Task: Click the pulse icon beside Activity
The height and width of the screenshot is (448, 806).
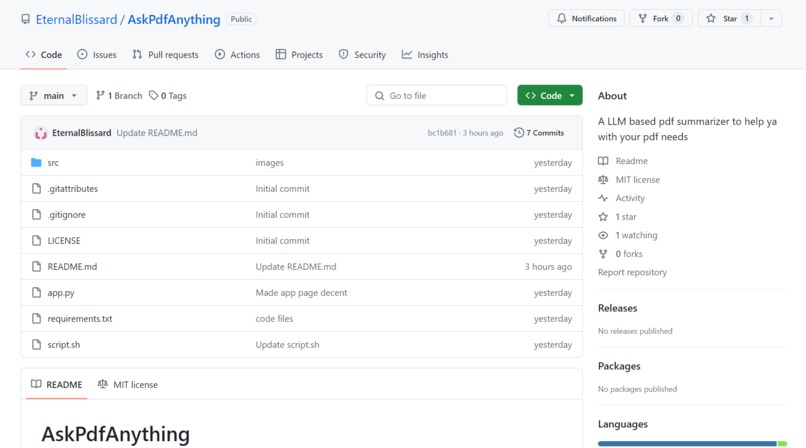Action: [x=603, y=198]
